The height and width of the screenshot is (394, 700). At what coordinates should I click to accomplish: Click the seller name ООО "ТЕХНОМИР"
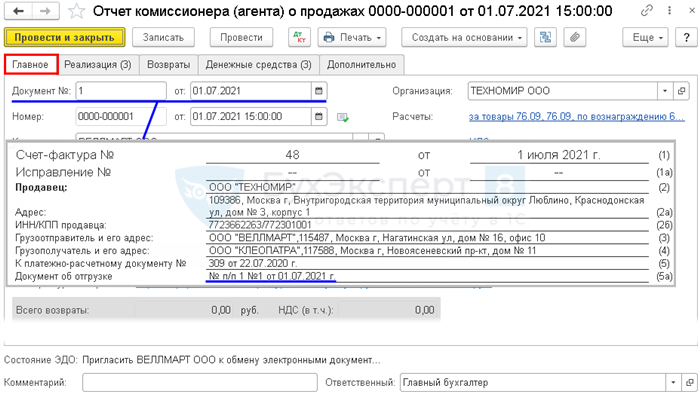point(252,187)
